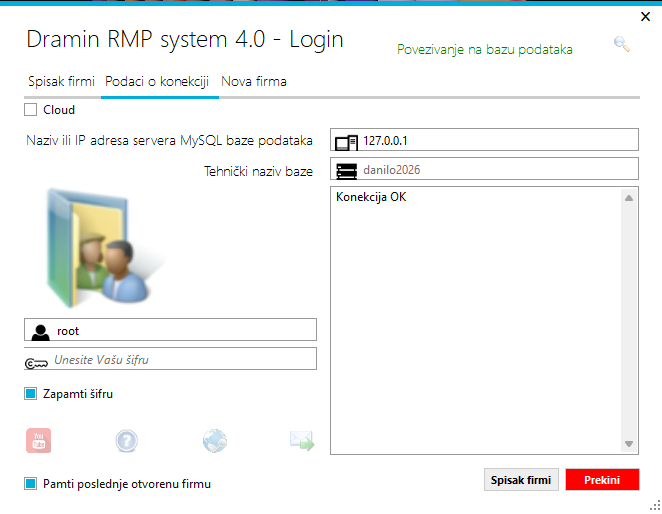
Task: Focus the server IP address field
Action: [x=484, y=140]
